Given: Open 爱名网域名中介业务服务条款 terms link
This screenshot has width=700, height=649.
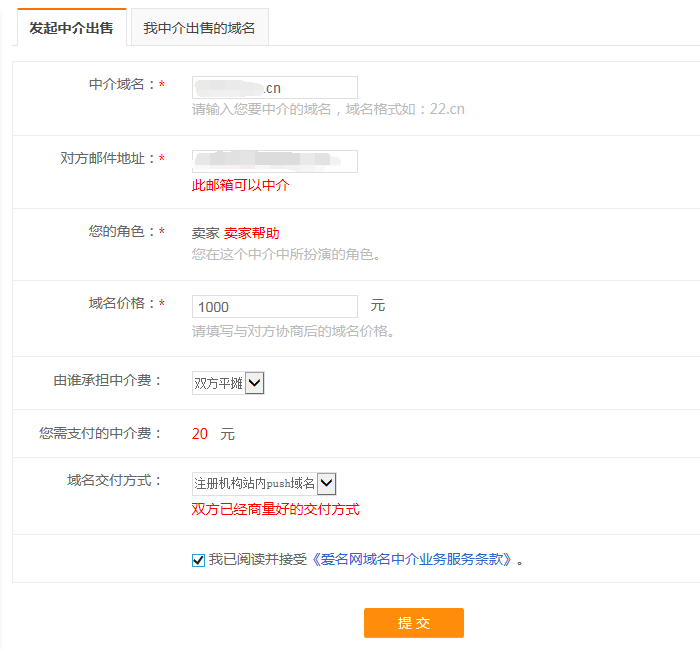Looking at the screenshot, I should pyautogui.click(x=418, y=560).
